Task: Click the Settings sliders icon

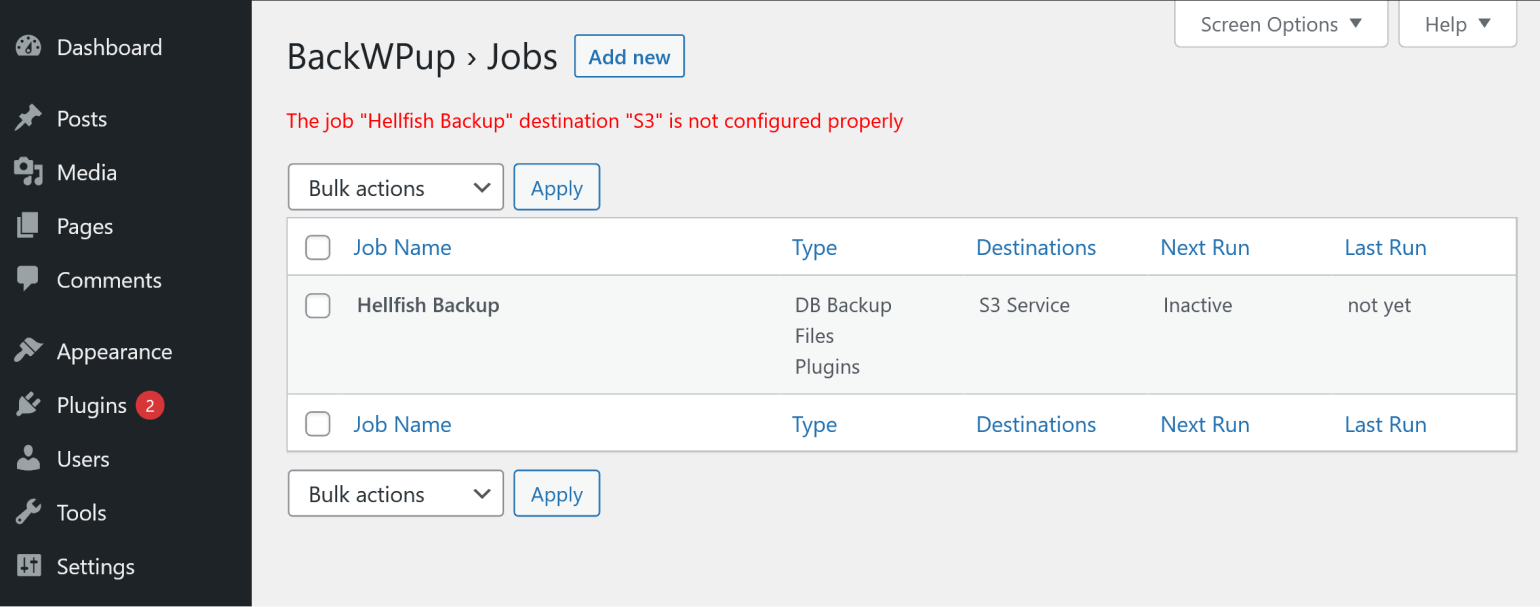Action: point(29,566)
